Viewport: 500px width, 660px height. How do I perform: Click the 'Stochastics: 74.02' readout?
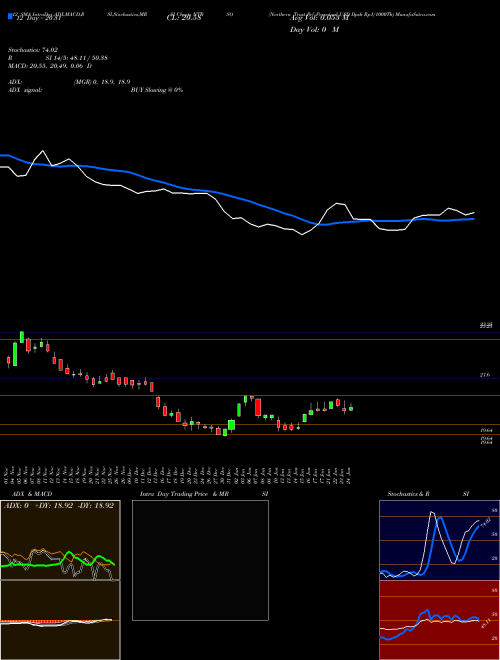(33, 50)
